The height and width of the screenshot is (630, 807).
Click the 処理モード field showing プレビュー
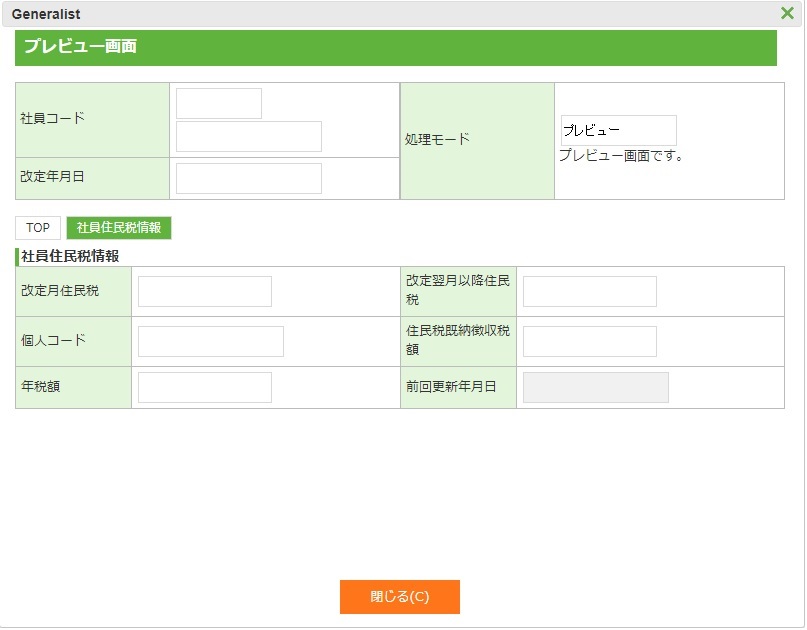click(x=618, y=131)
